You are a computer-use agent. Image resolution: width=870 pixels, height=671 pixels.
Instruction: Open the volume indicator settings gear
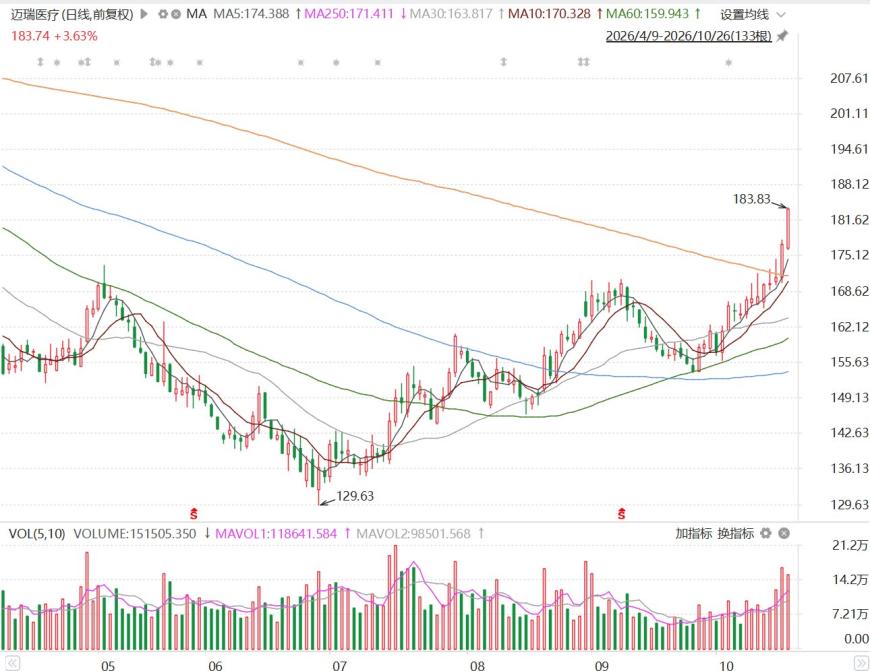pyautogui.click(x=766, y=533)
